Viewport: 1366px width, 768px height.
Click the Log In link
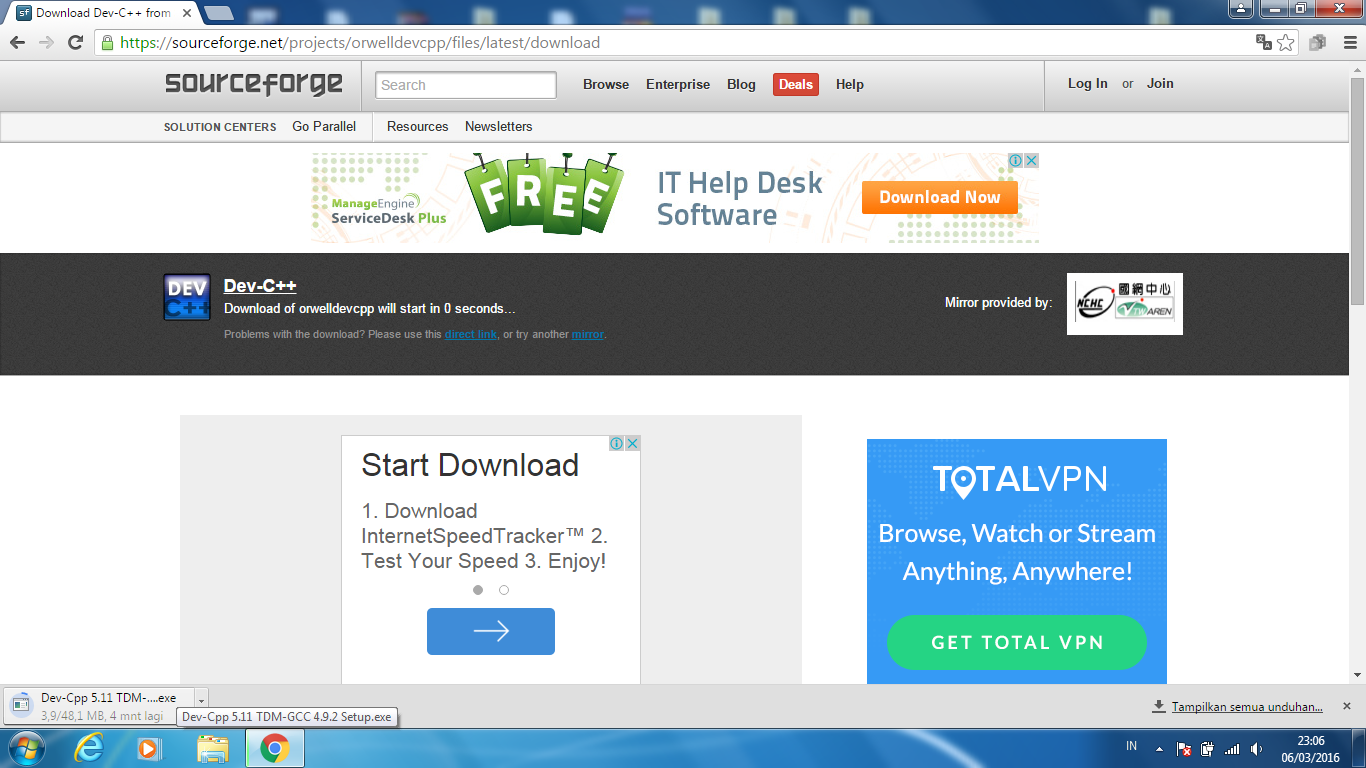coord(1088,83)
